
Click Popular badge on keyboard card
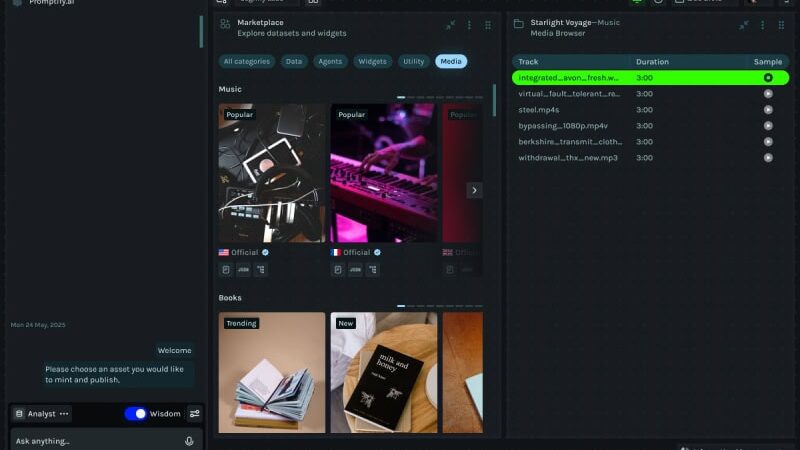pyautogui.click(x=352, y=115)
